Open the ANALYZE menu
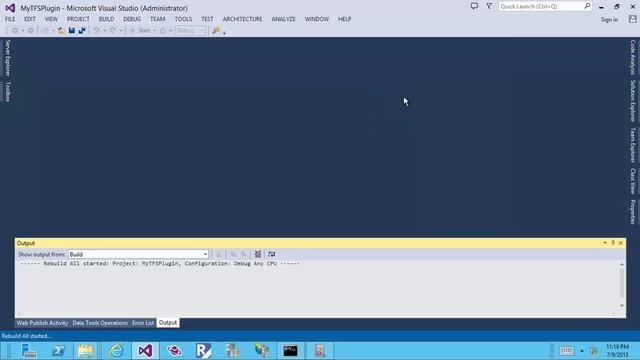 tap(284, 19)
